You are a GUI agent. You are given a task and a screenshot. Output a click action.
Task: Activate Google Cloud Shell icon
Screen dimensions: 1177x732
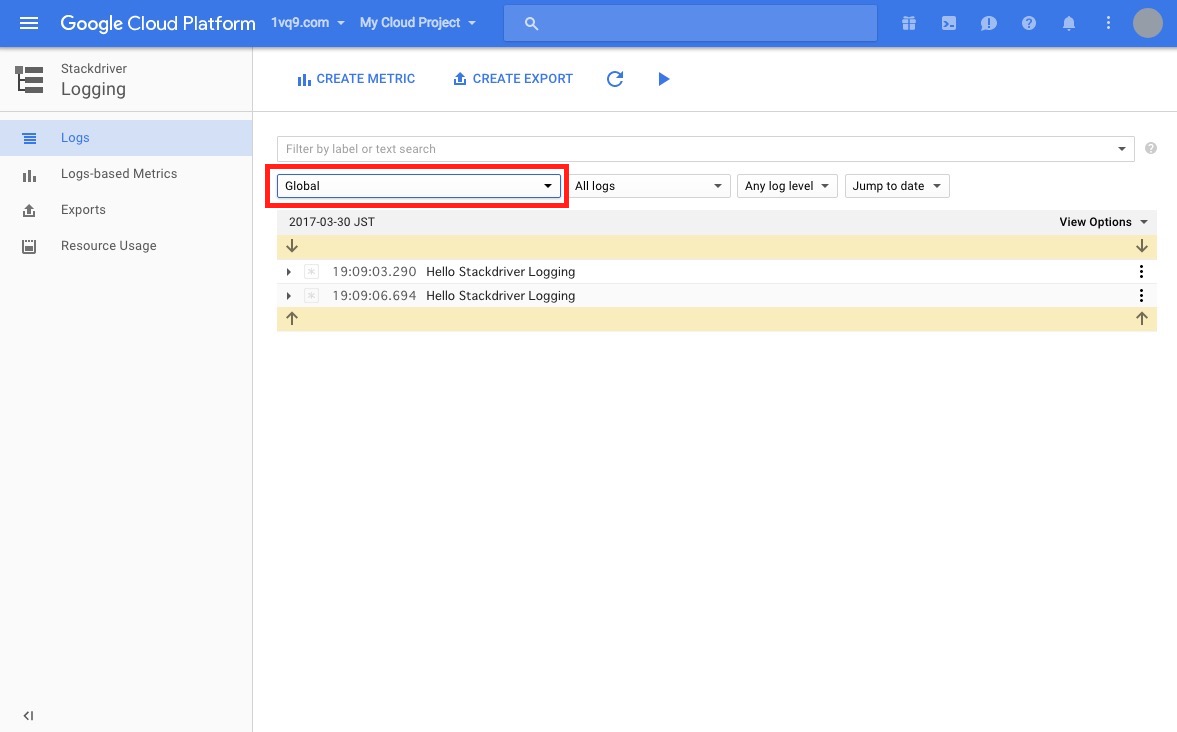click(949, 23)
